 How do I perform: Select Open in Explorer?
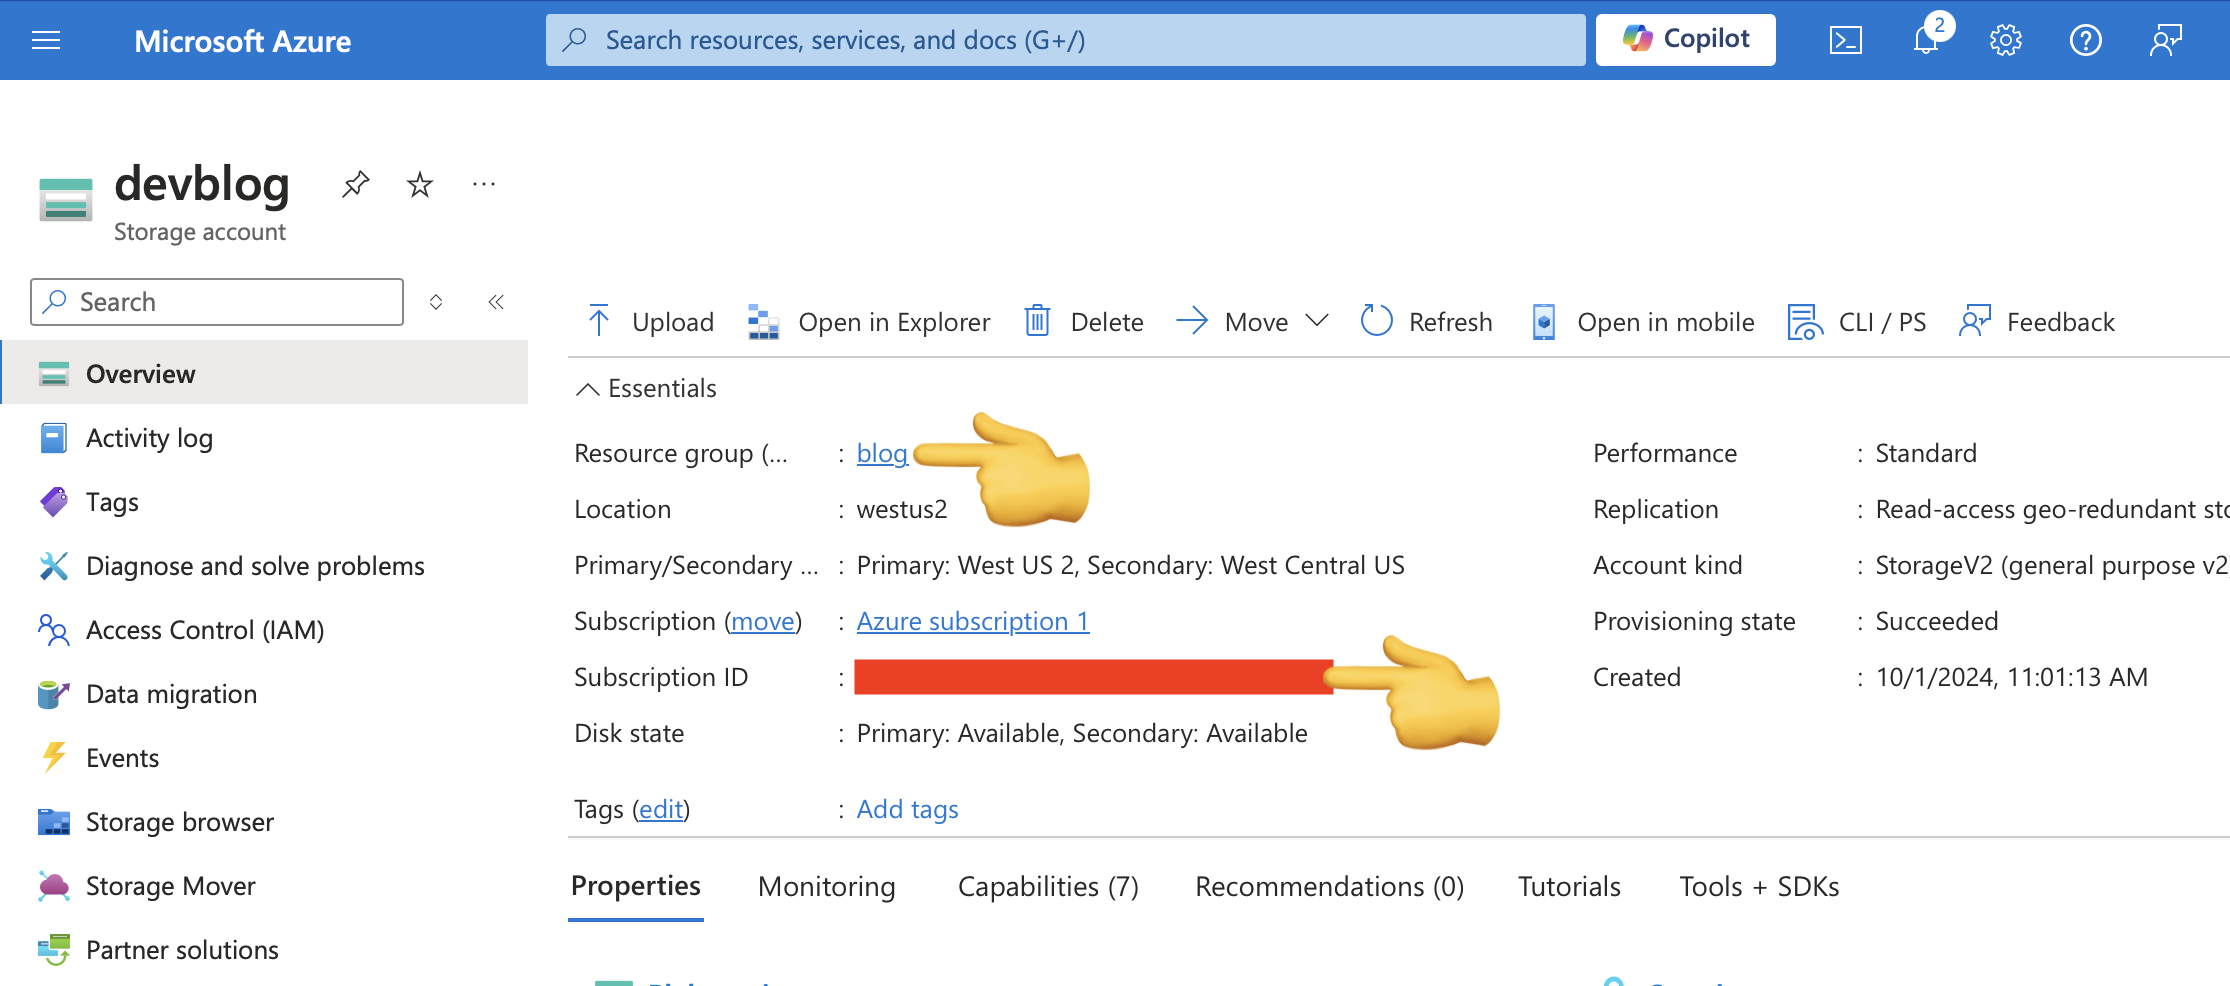coord(868,321)
